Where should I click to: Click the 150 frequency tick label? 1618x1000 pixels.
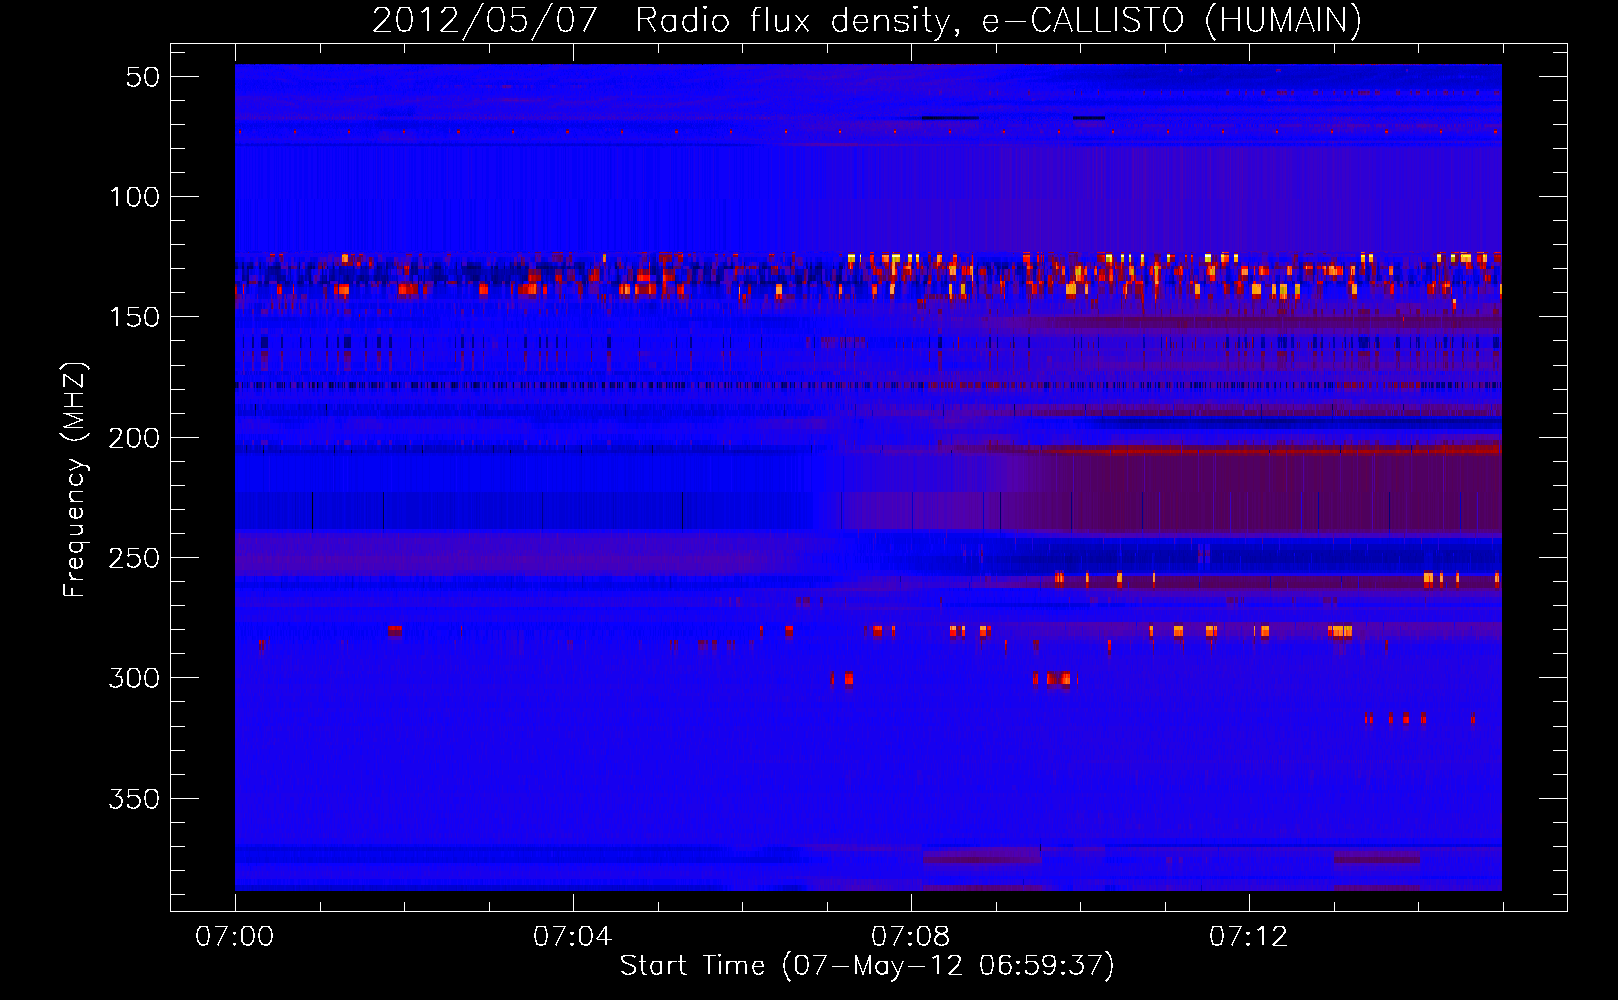click(x=134, y=317)
